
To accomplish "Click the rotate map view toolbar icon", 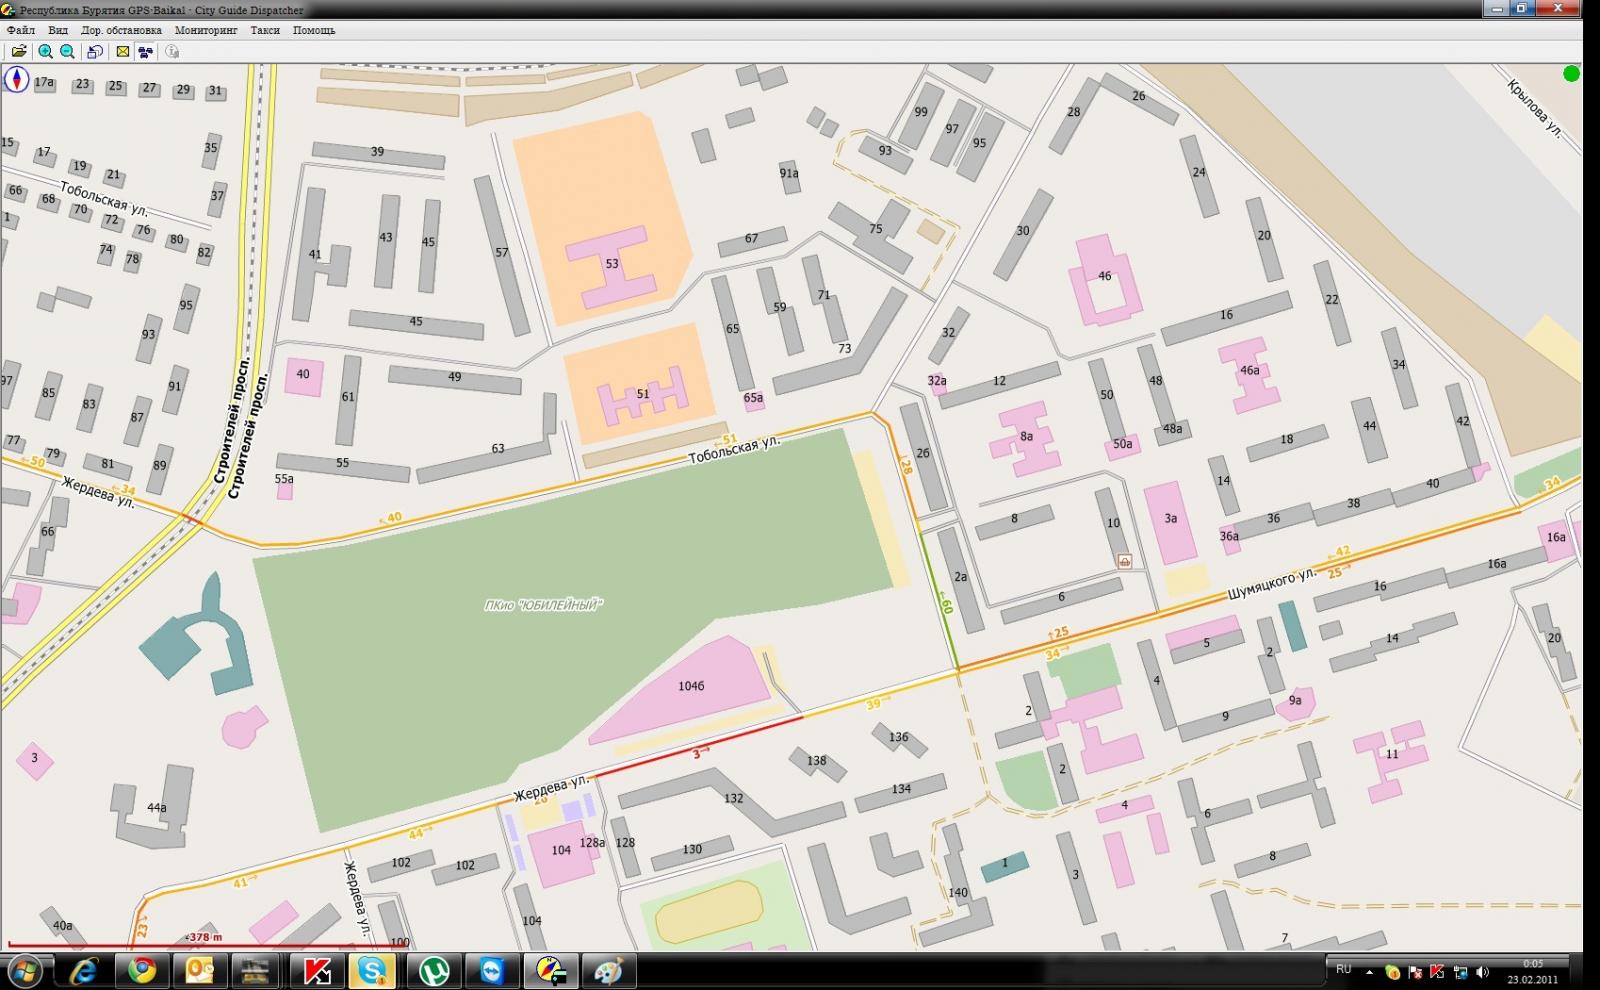I will [94, 52].
